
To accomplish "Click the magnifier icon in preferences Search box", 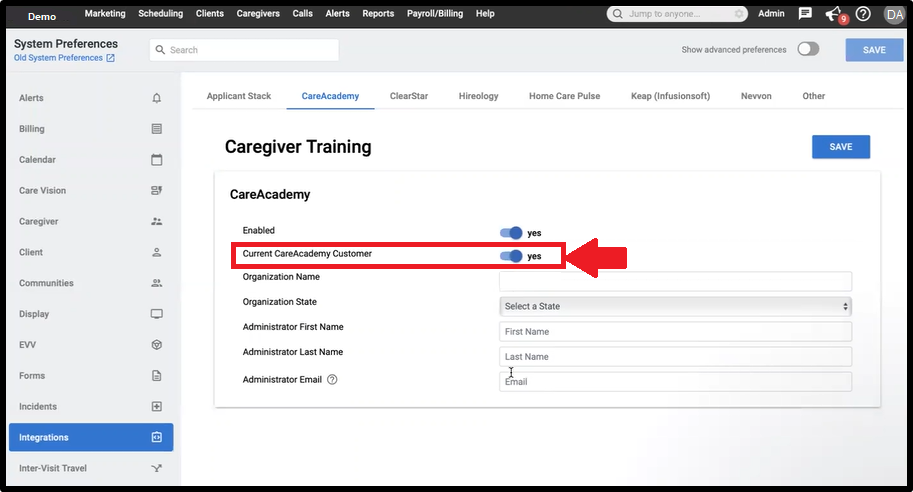I will (160, 50).
